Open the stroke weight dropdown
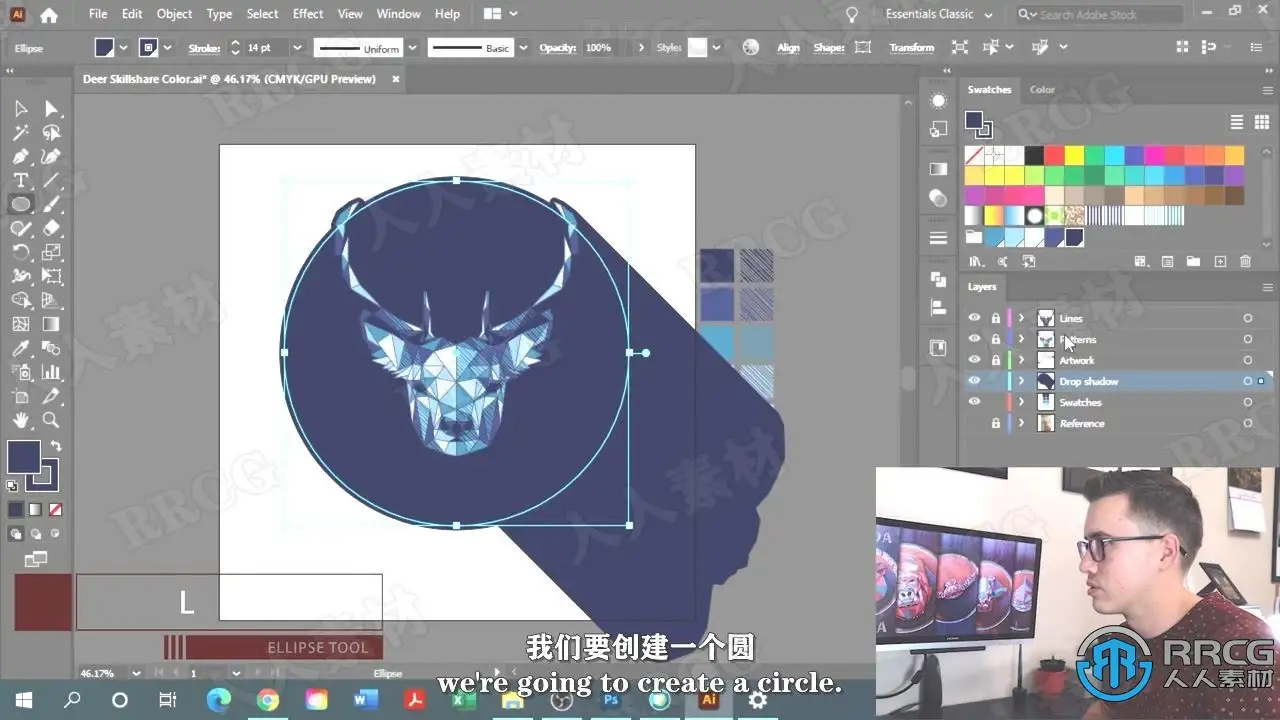Image resolution: width=1280 pixels, height=720 pixels. [297, 48]
